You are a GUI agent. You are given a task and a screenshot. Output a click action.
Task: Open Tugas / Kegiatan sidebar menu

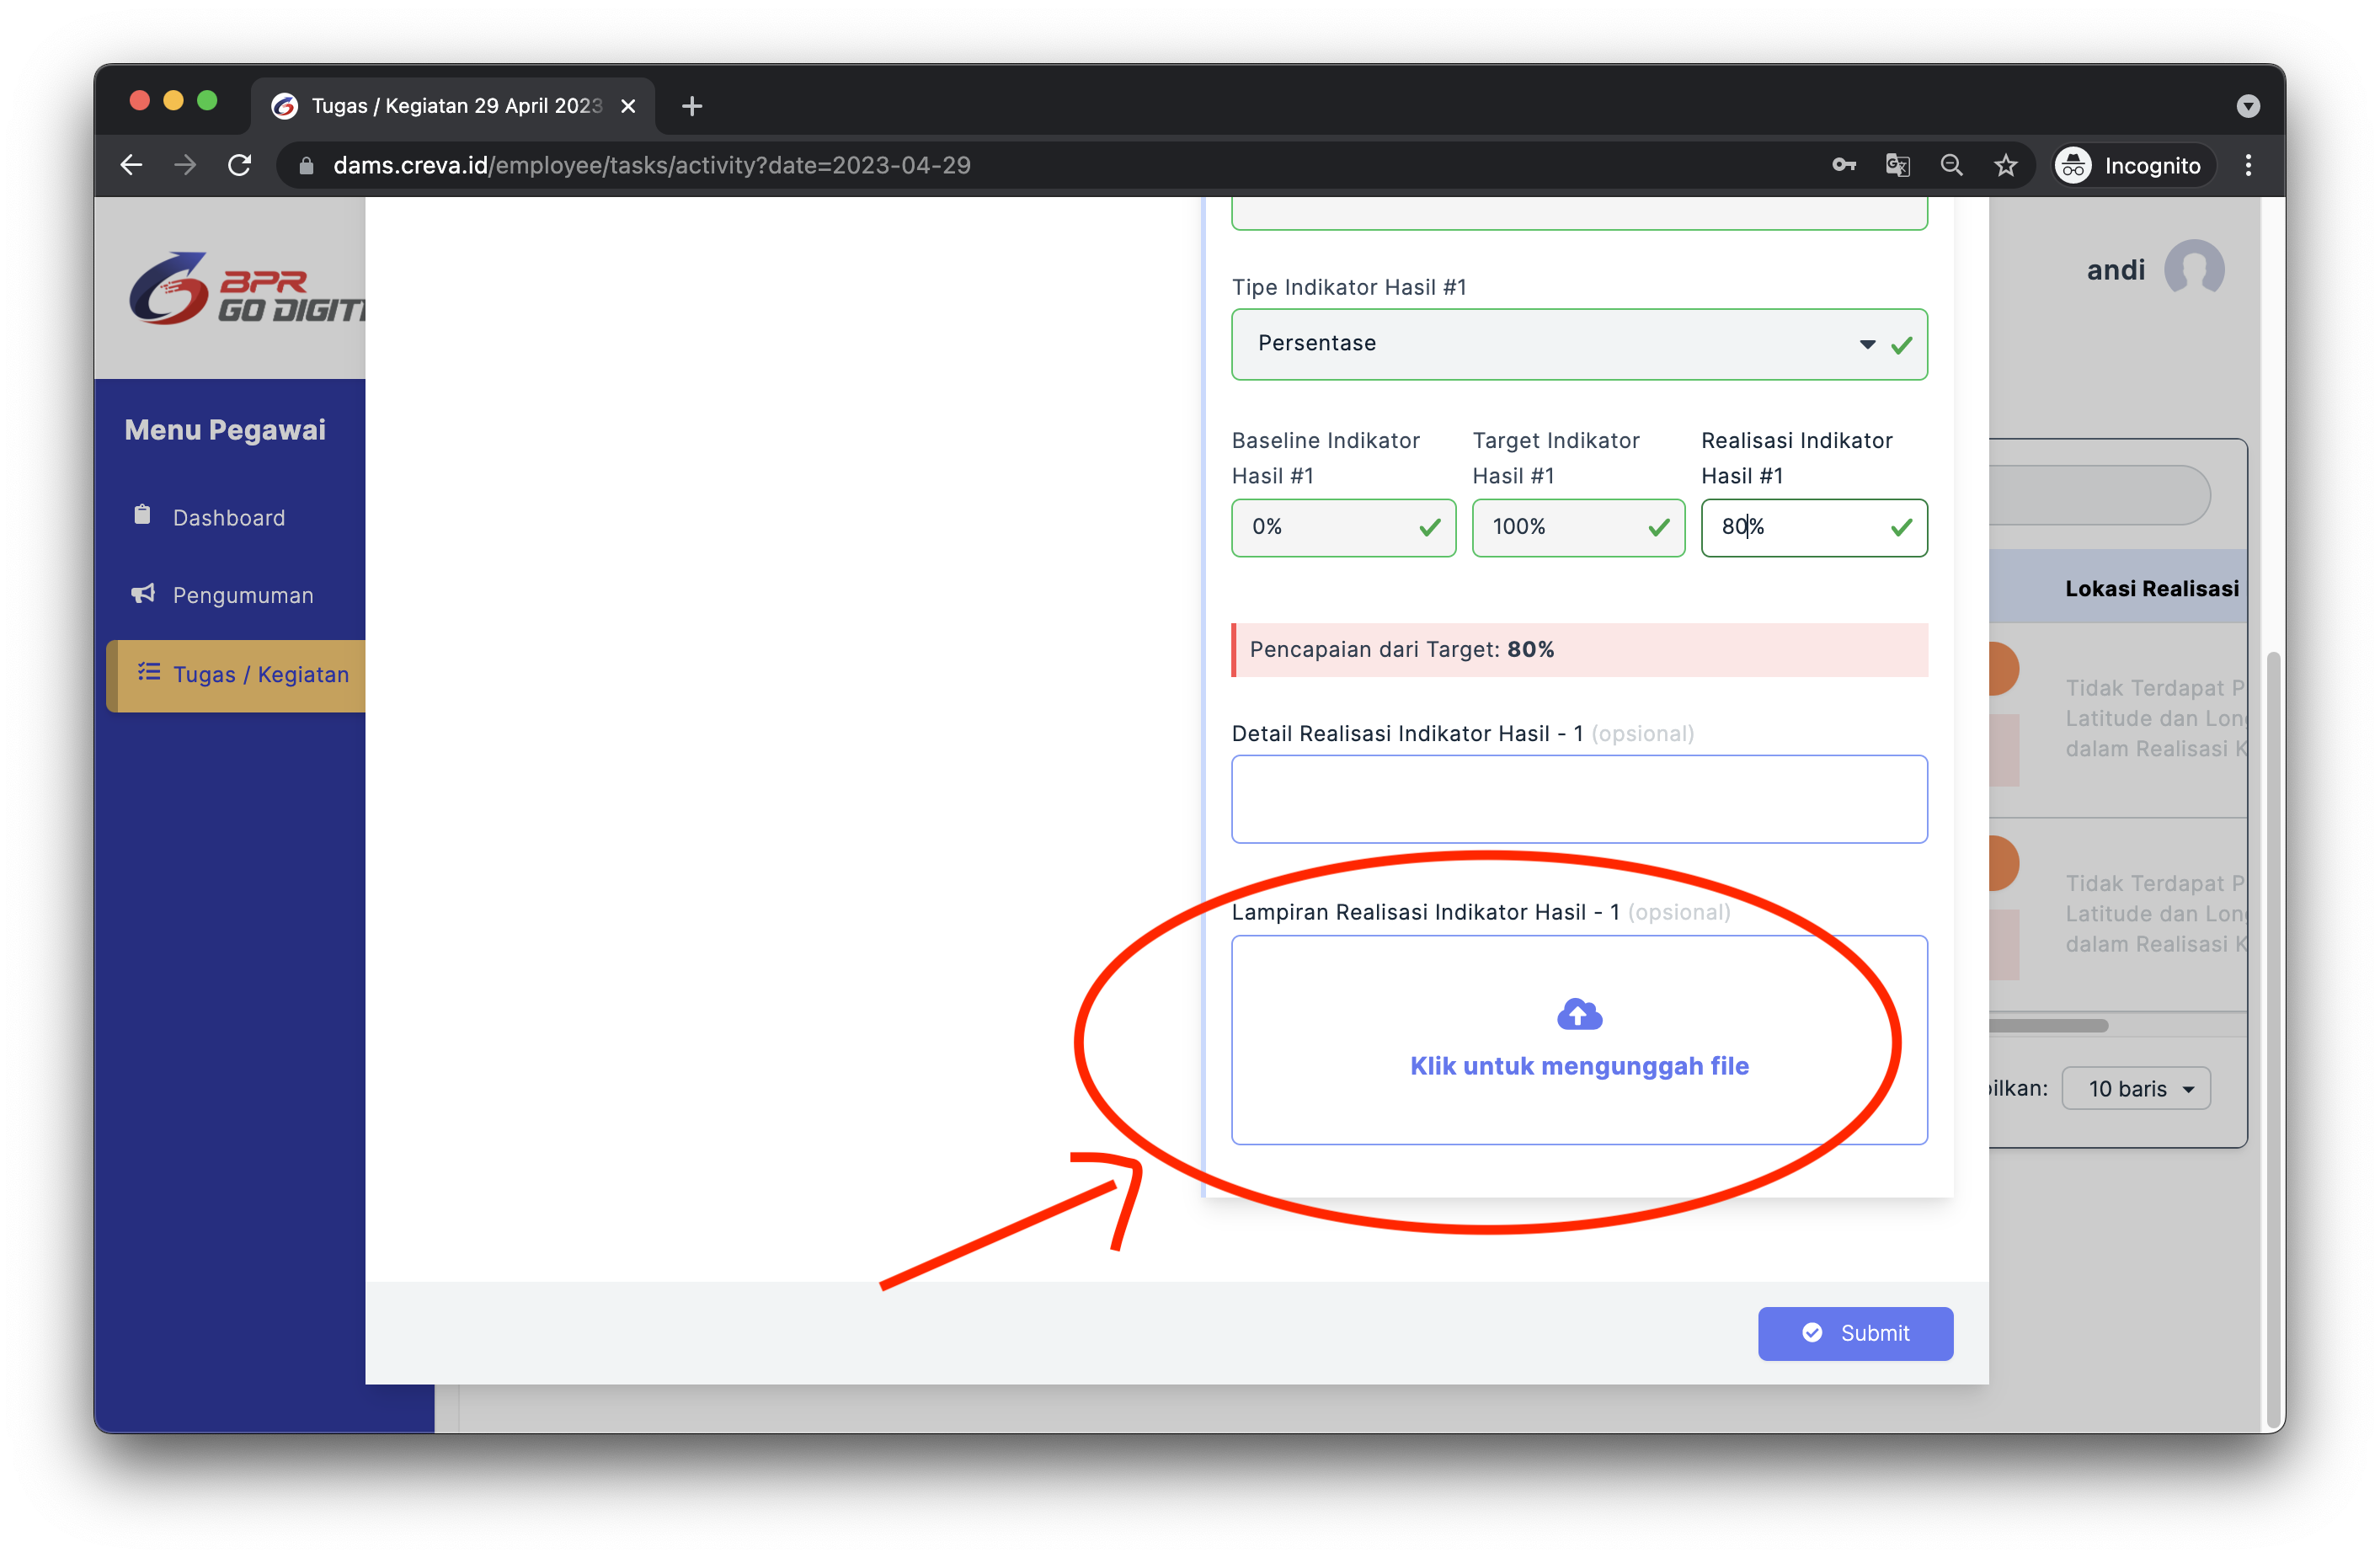coord(237,675)
